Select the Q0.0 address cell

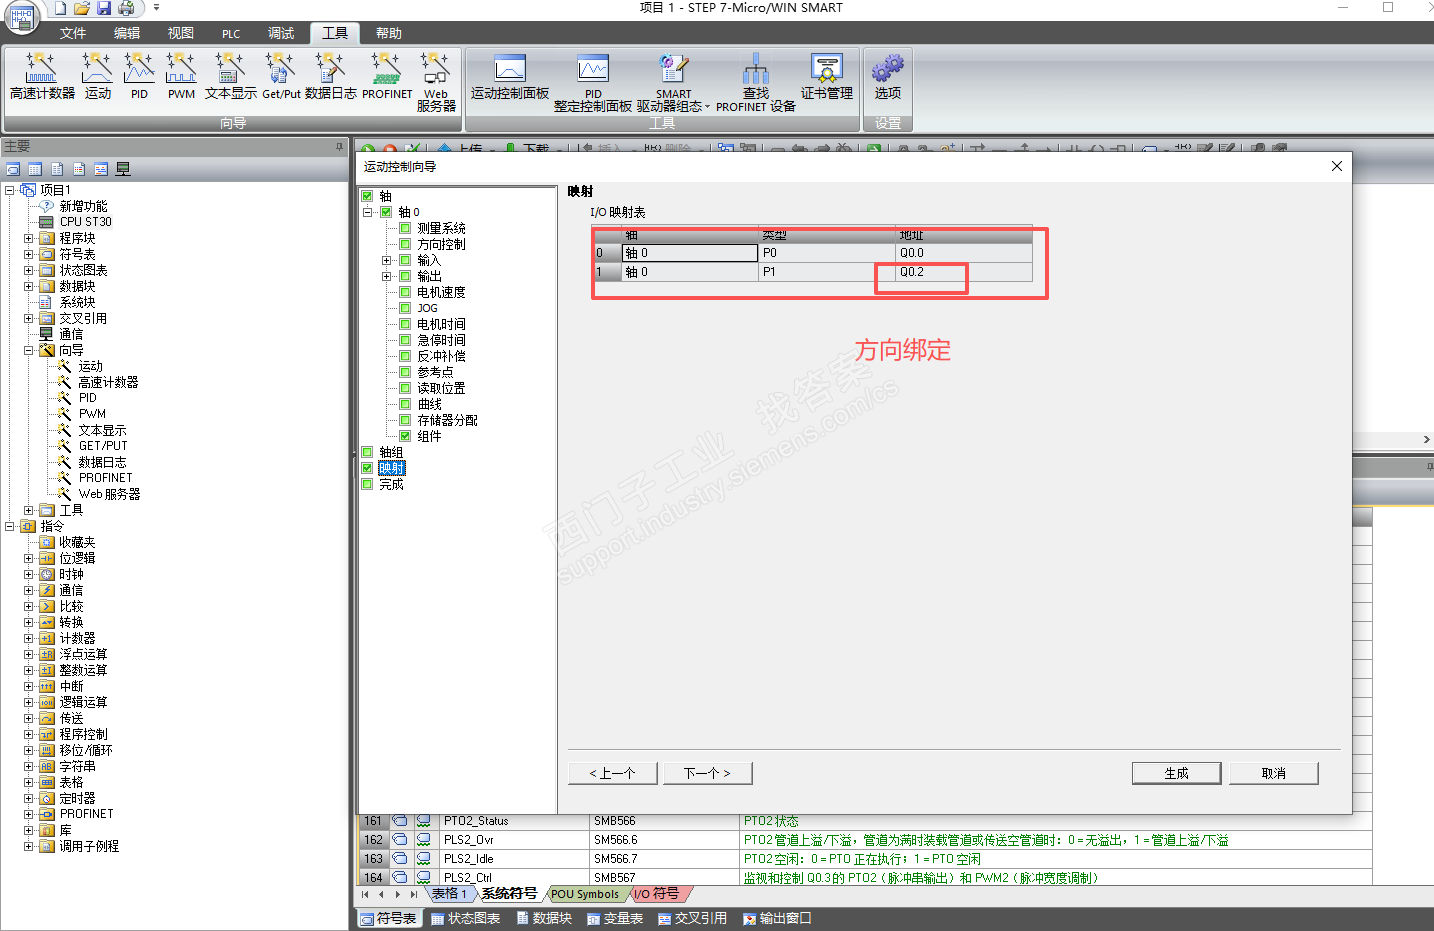click(964, 253)
